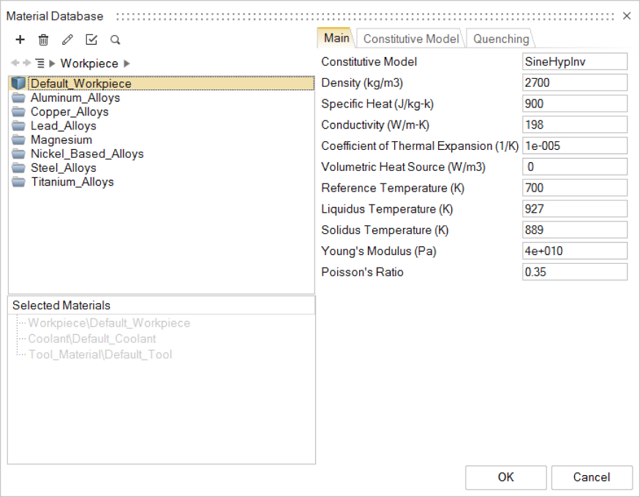Click the Density value field
Viewport: 640px width, 497px height.
[574, 83]
